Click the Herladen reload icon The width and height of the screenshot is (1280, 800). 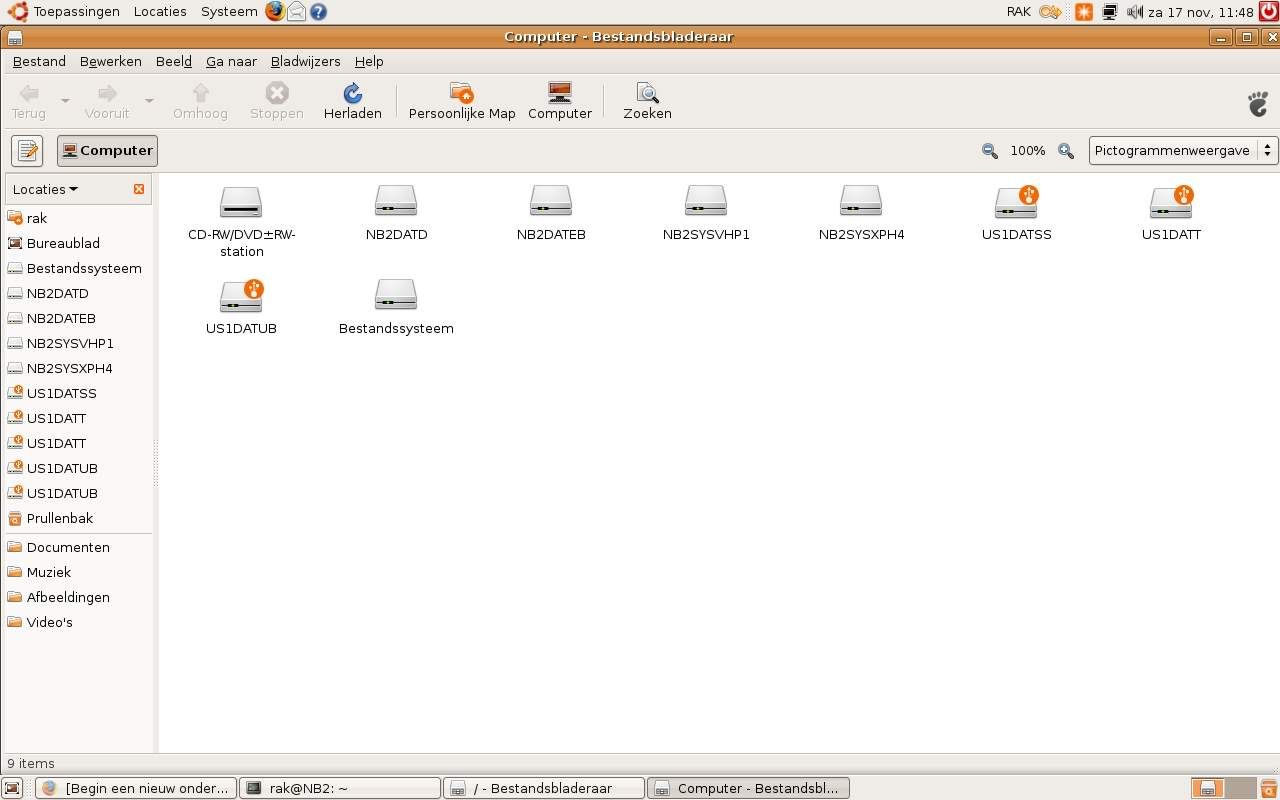tap(352, 94)
